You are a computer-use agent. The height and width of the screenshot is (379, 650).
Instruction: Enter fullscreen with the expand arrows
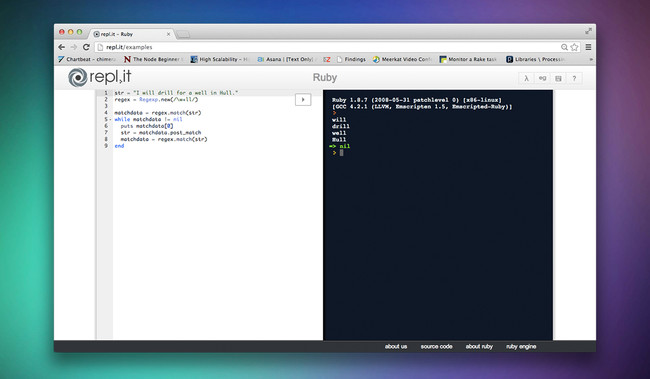pyautogui.click(x=588, y=31)
